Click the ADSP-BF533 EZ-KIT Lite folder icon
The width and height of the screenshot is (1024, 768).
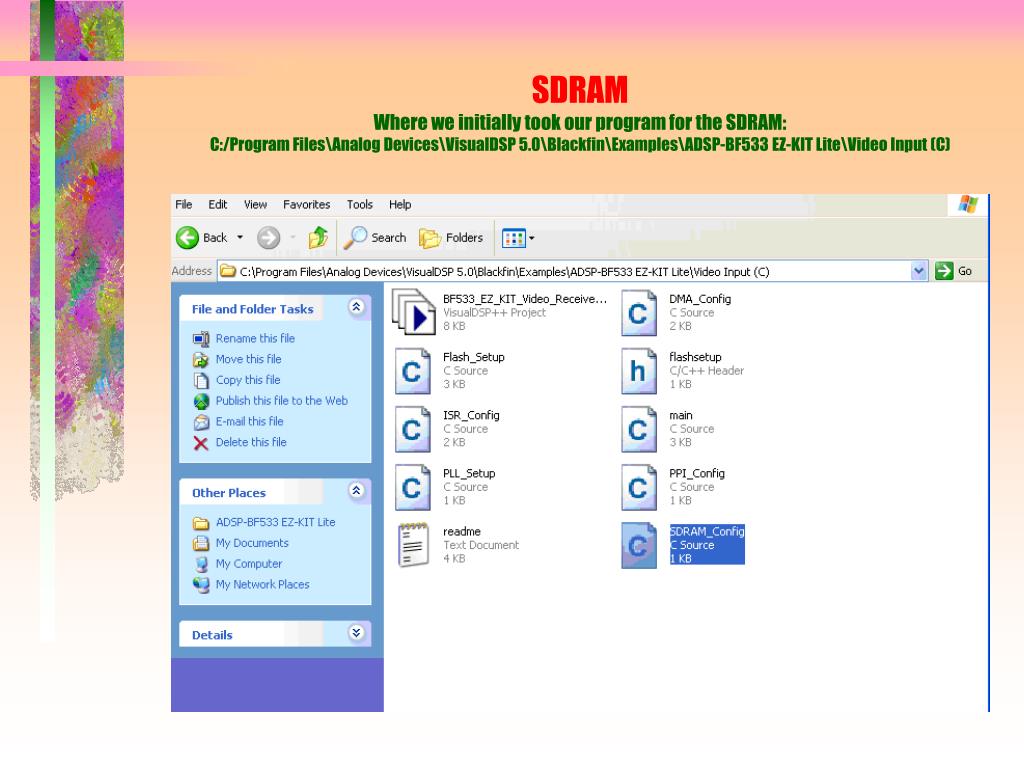click(201, 523)
